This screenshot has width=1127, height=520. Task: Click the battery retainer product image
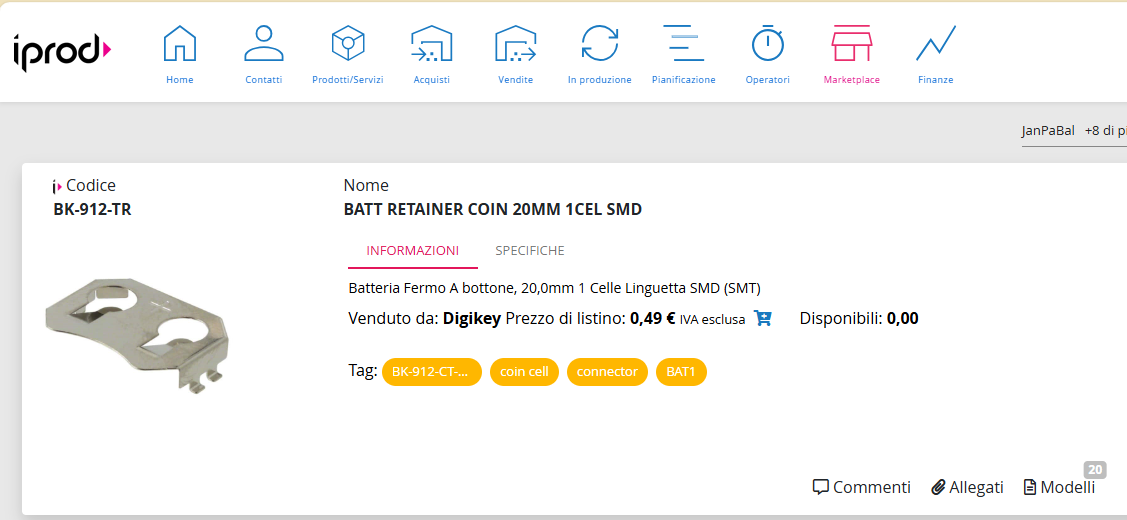[137, 334]
